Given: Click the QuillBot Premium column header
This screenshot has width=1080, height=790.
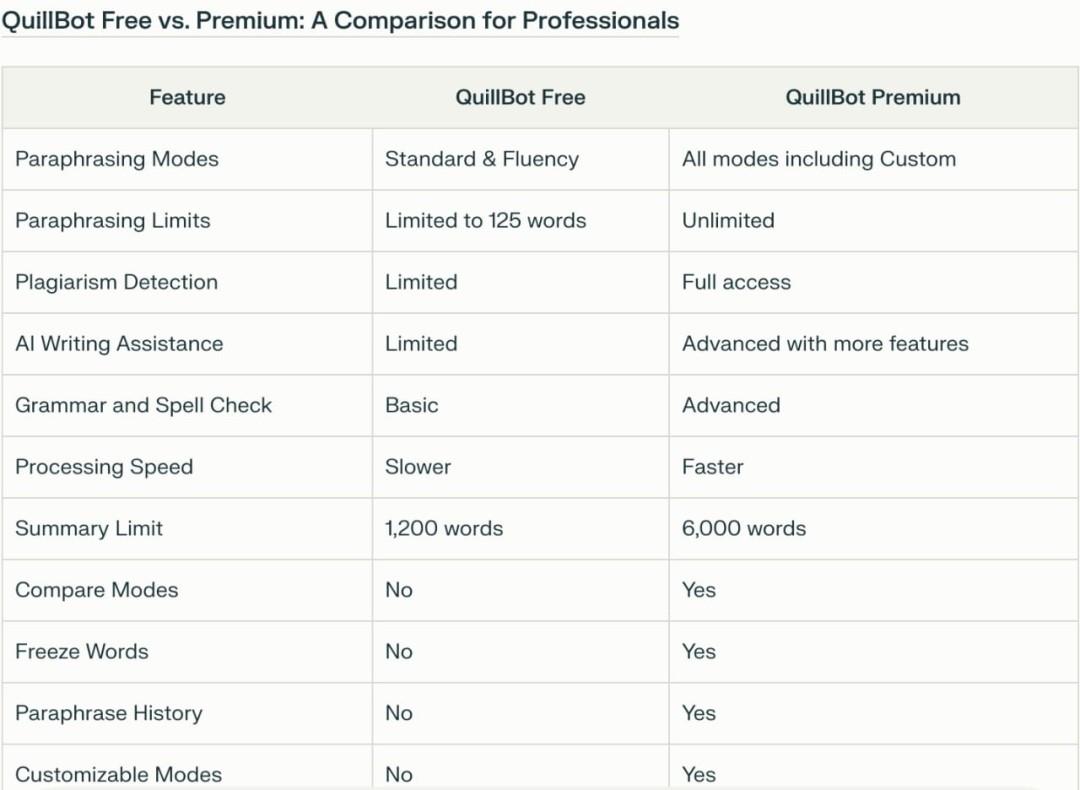Looking at the screenshot, I should coord(872,97).
